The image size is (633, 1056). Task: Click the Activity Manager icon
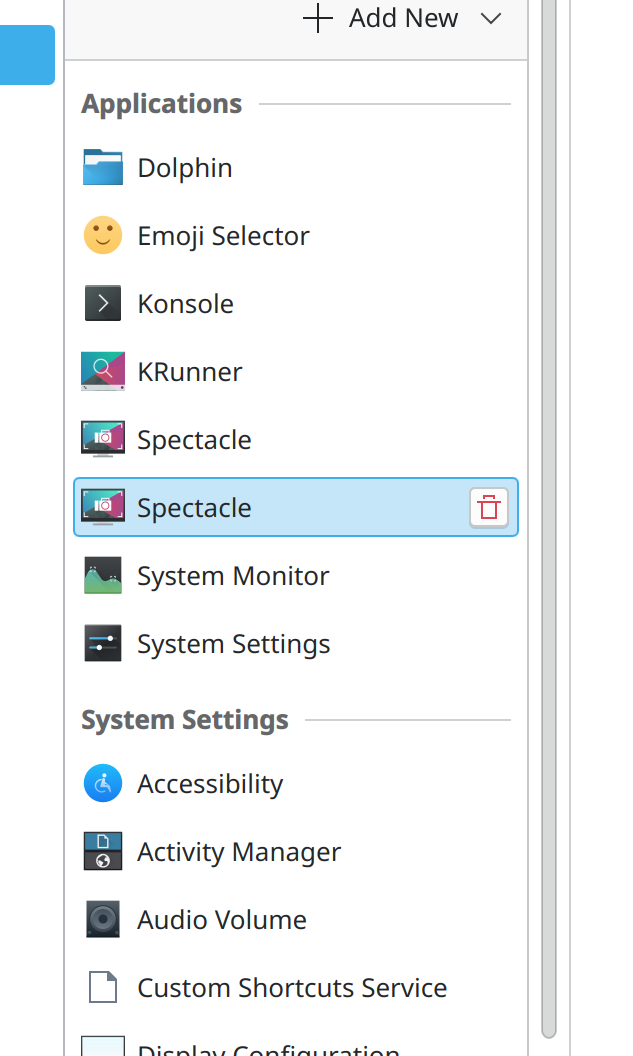(x=102, y=851)
